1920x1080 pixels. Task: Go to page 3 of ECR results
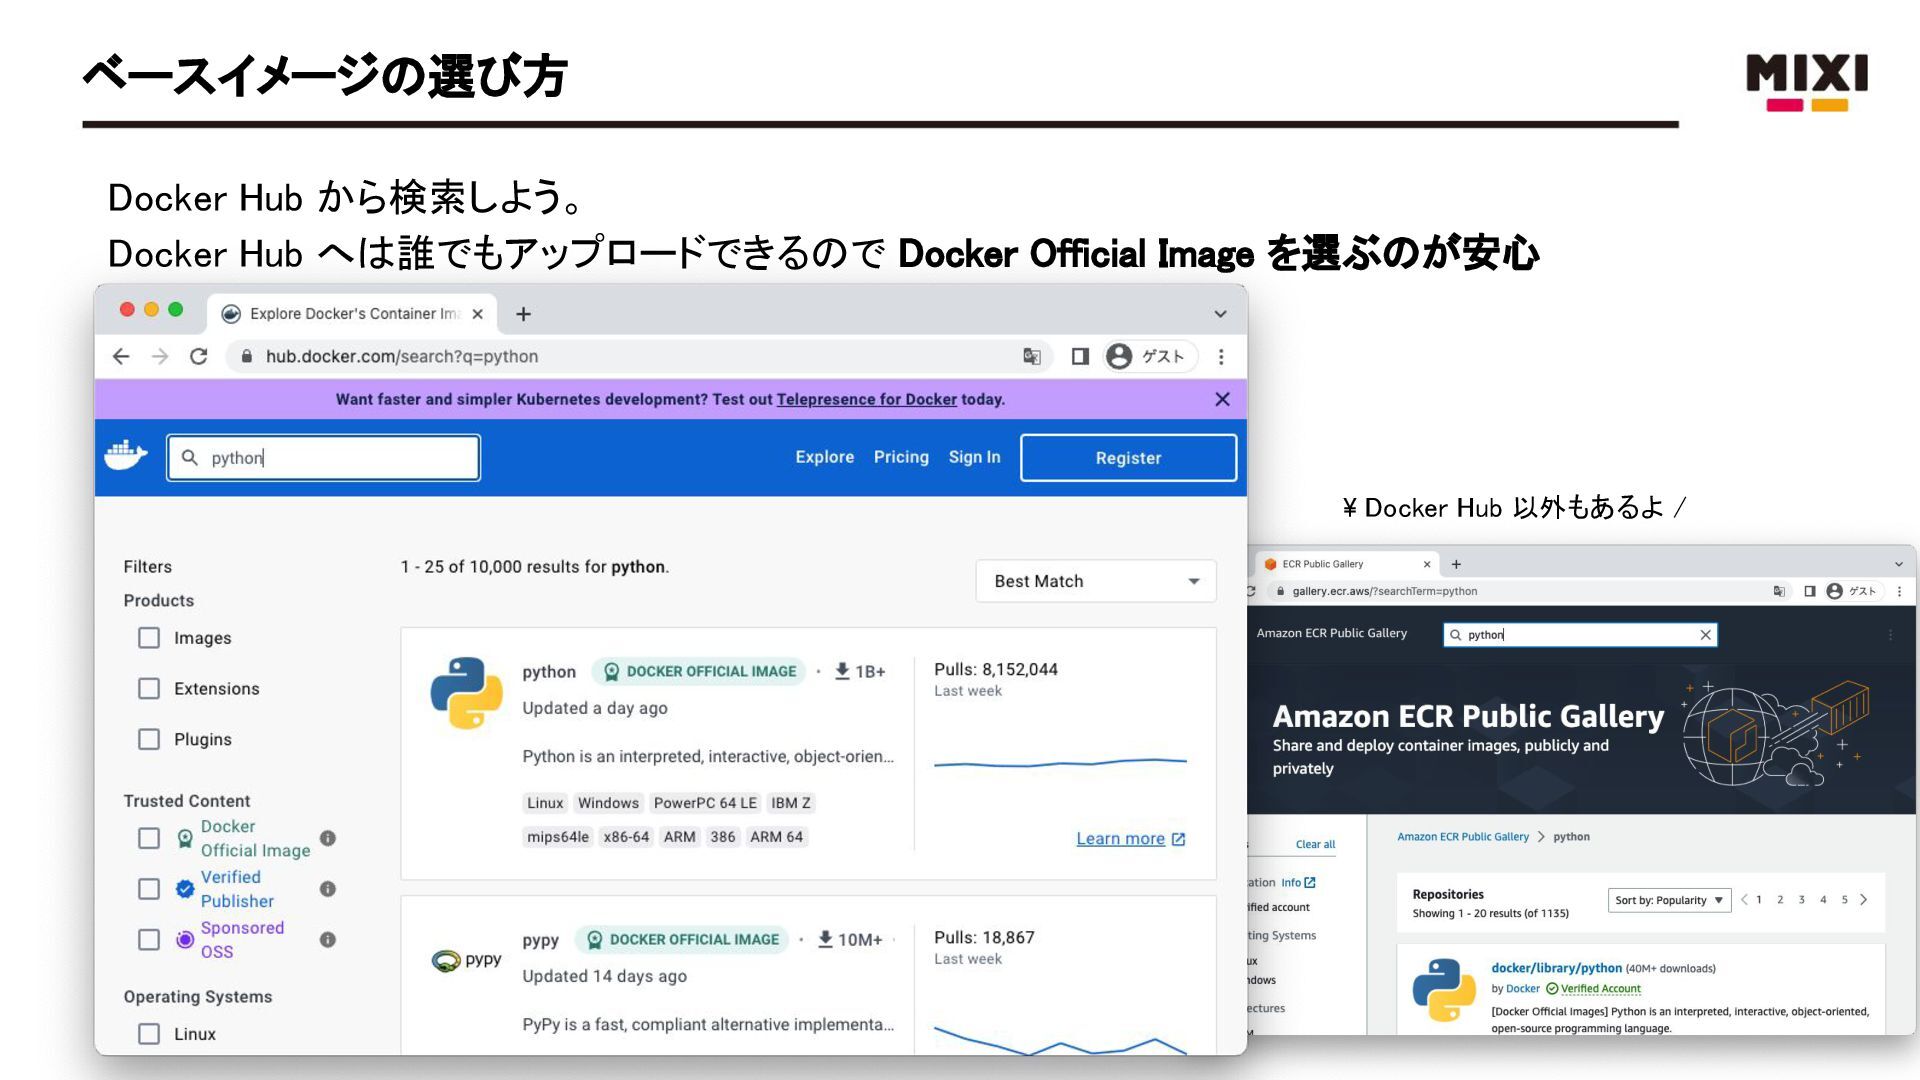[x=1801, y=900]
